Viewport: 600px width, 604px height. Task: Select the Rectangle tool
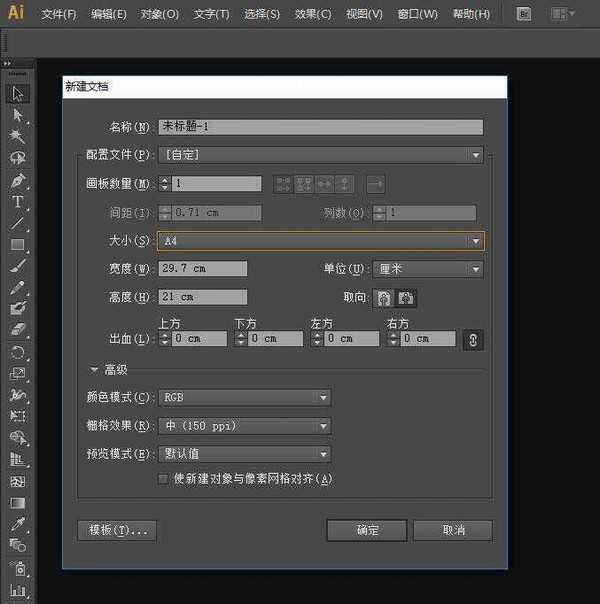[17, 244]
